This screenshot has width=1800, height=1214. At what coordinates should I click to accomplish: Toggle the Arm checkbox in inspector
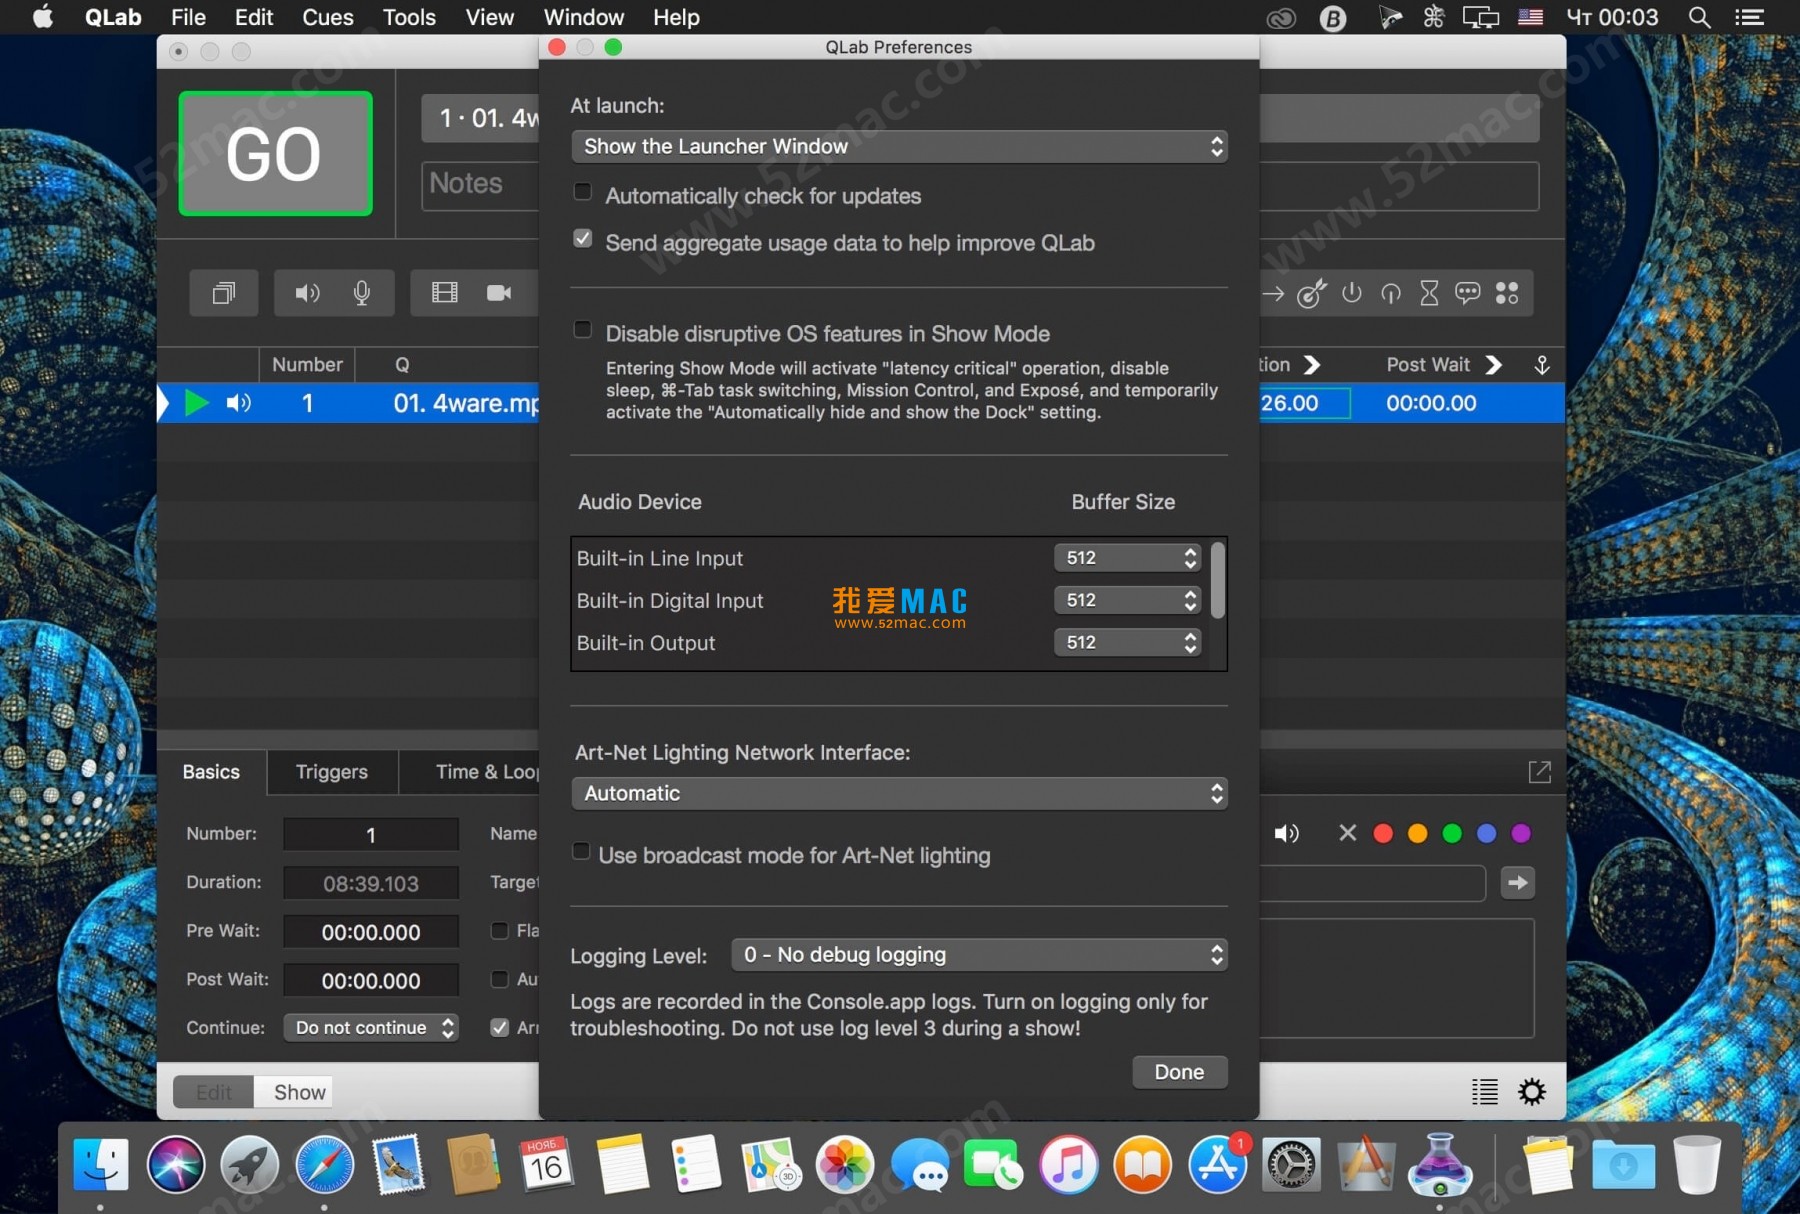pos(499,1028)
